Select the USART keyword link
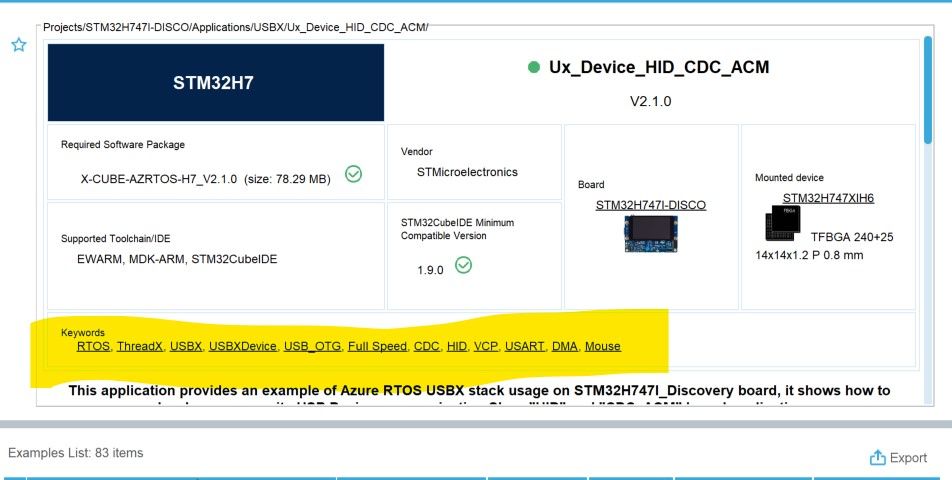Screen dimensions: 952x480 click(525, 346)
